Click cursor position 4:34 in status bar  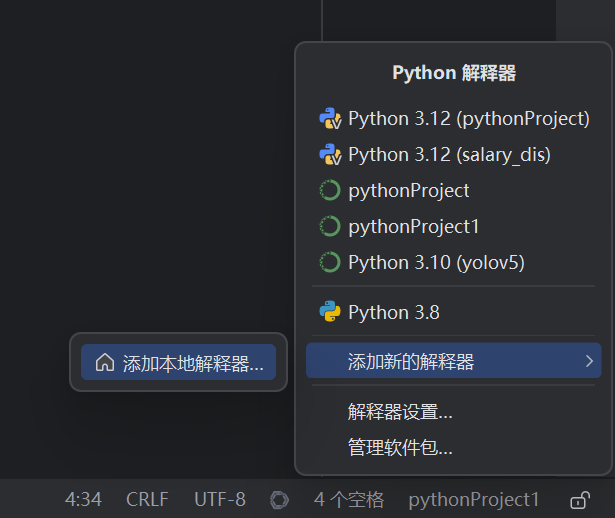point(83,500)
